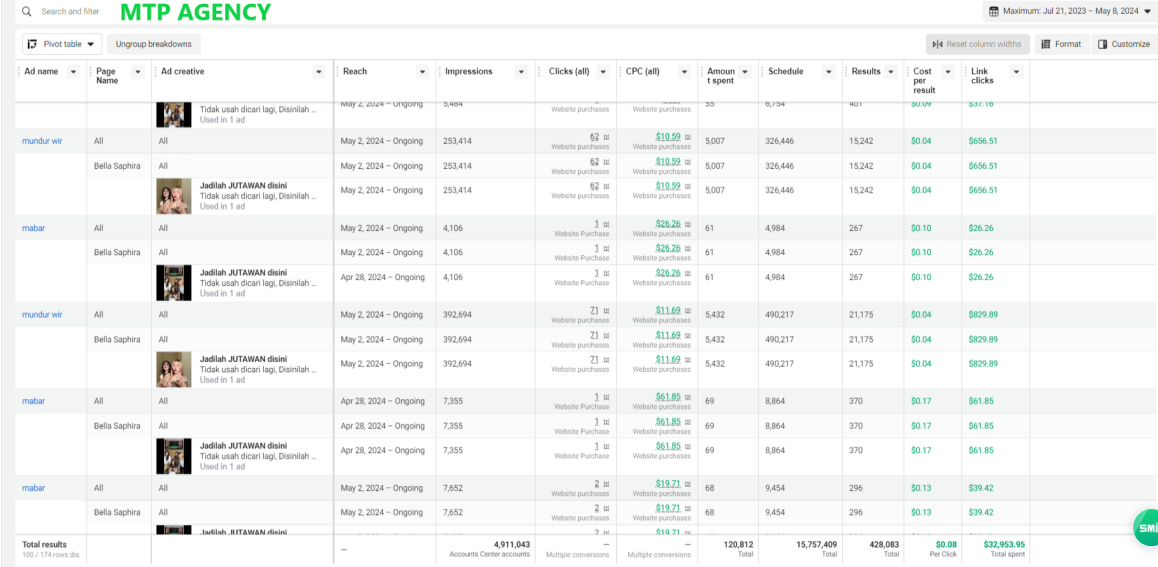This screenshot has width=1158, height=567.
Task: Open the Impressions column menu arrow
Action: coord(521,72)
